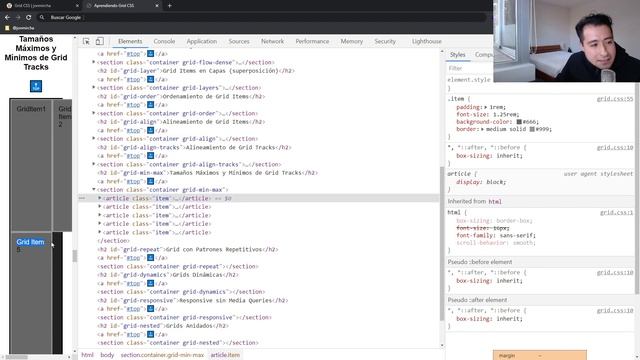Open the Sources tab
The height and width of the screenshot is (360, 640).
click(239, 41)
